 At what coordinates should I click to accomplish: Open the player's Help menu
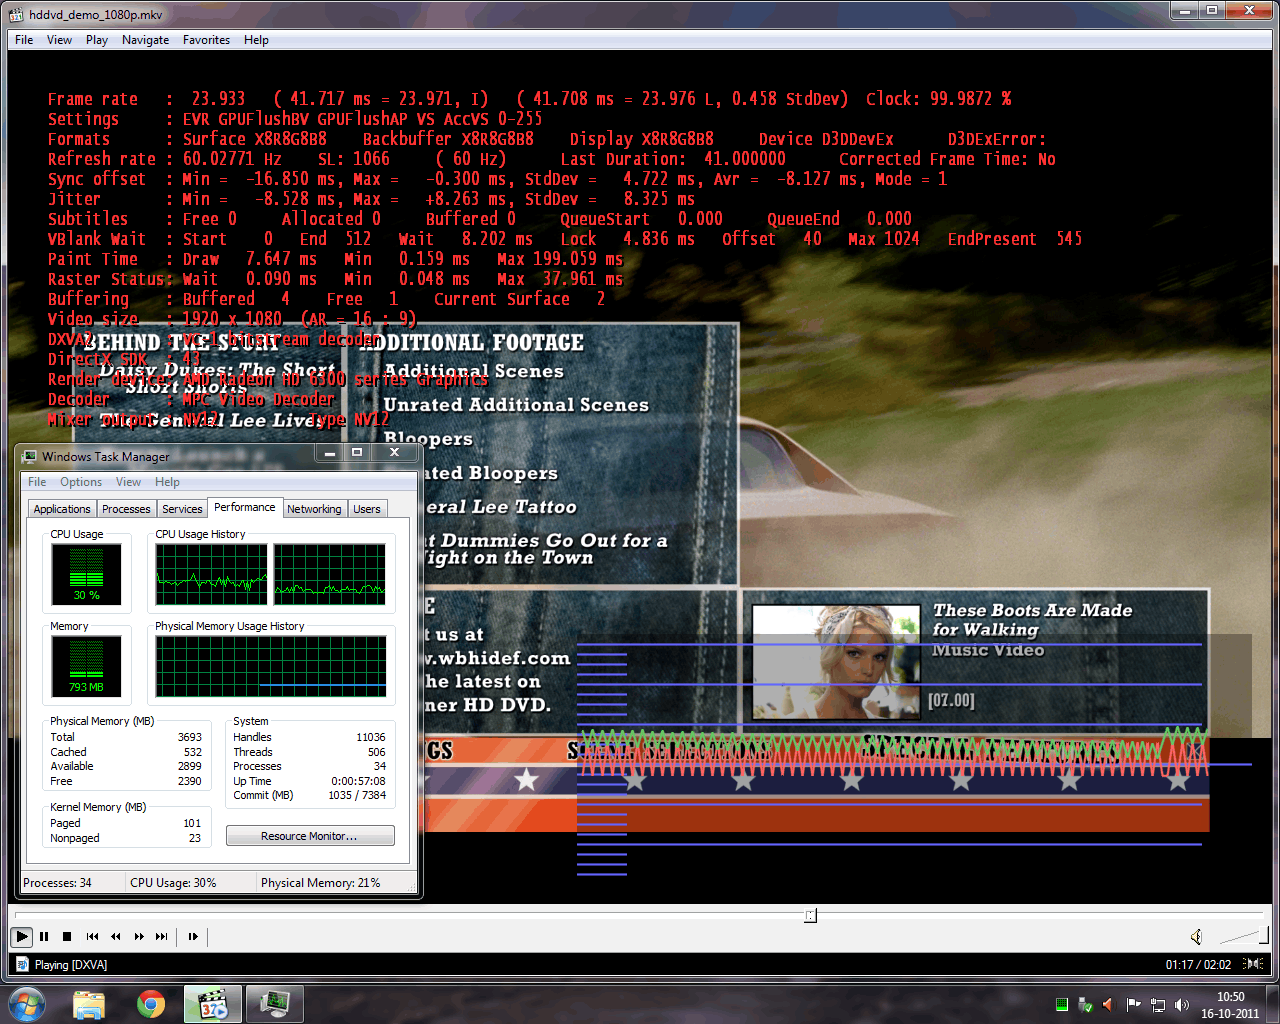(x=256, y=40)
